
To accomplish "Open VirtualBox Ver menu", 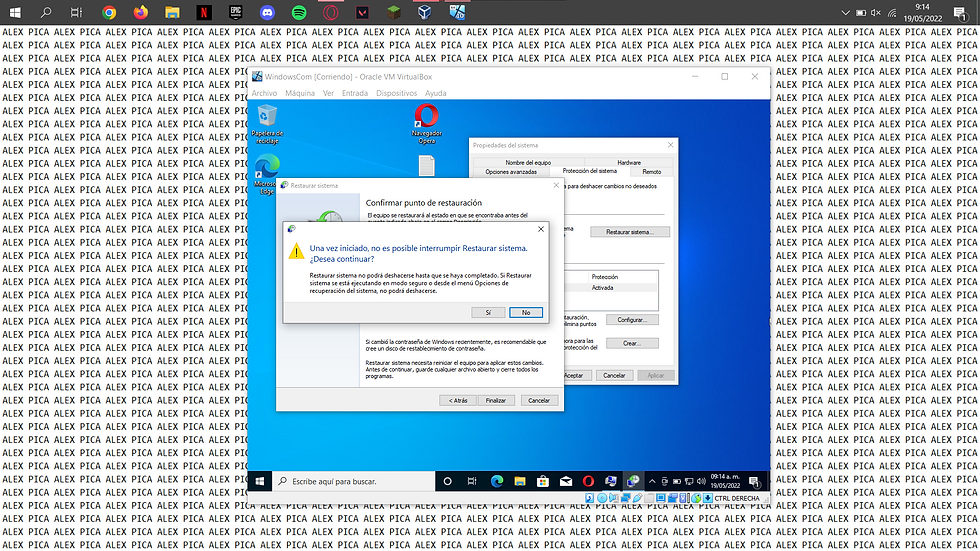I will click(x=328, y=93).
